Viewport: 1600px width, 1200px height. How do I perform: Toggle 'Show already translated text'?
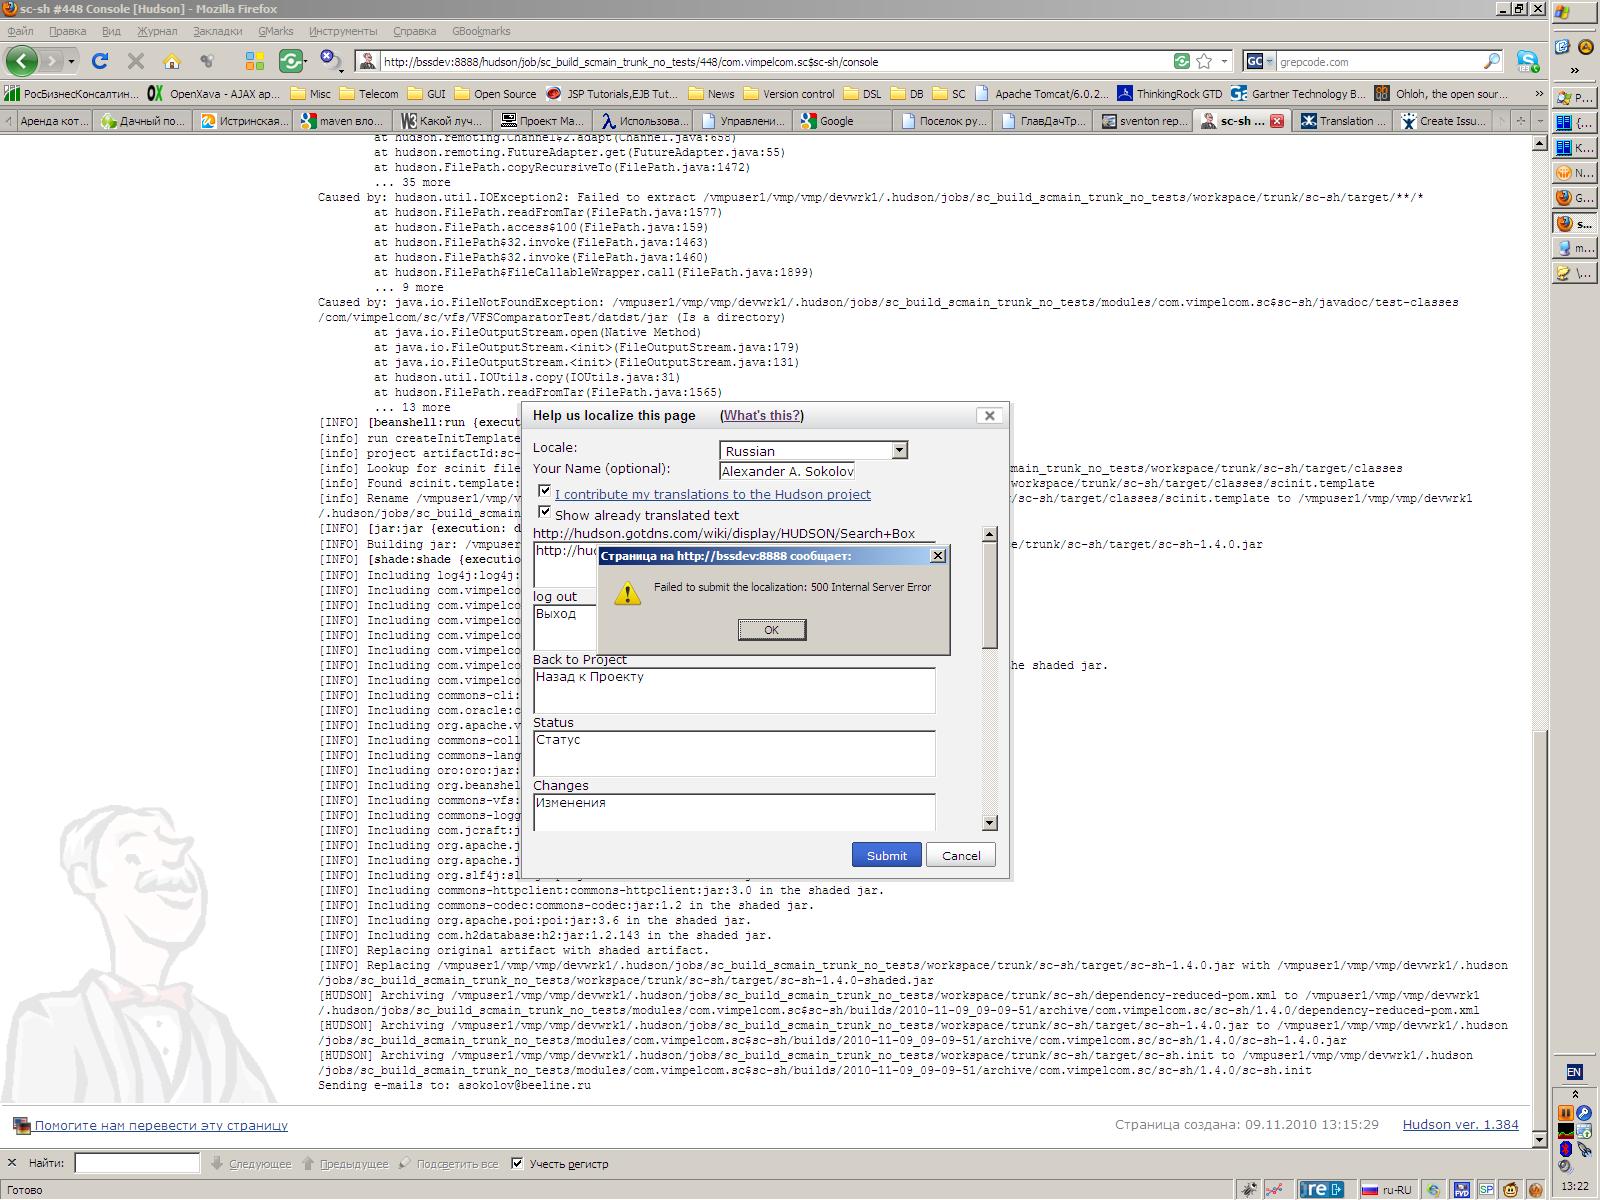coord(544,511)
